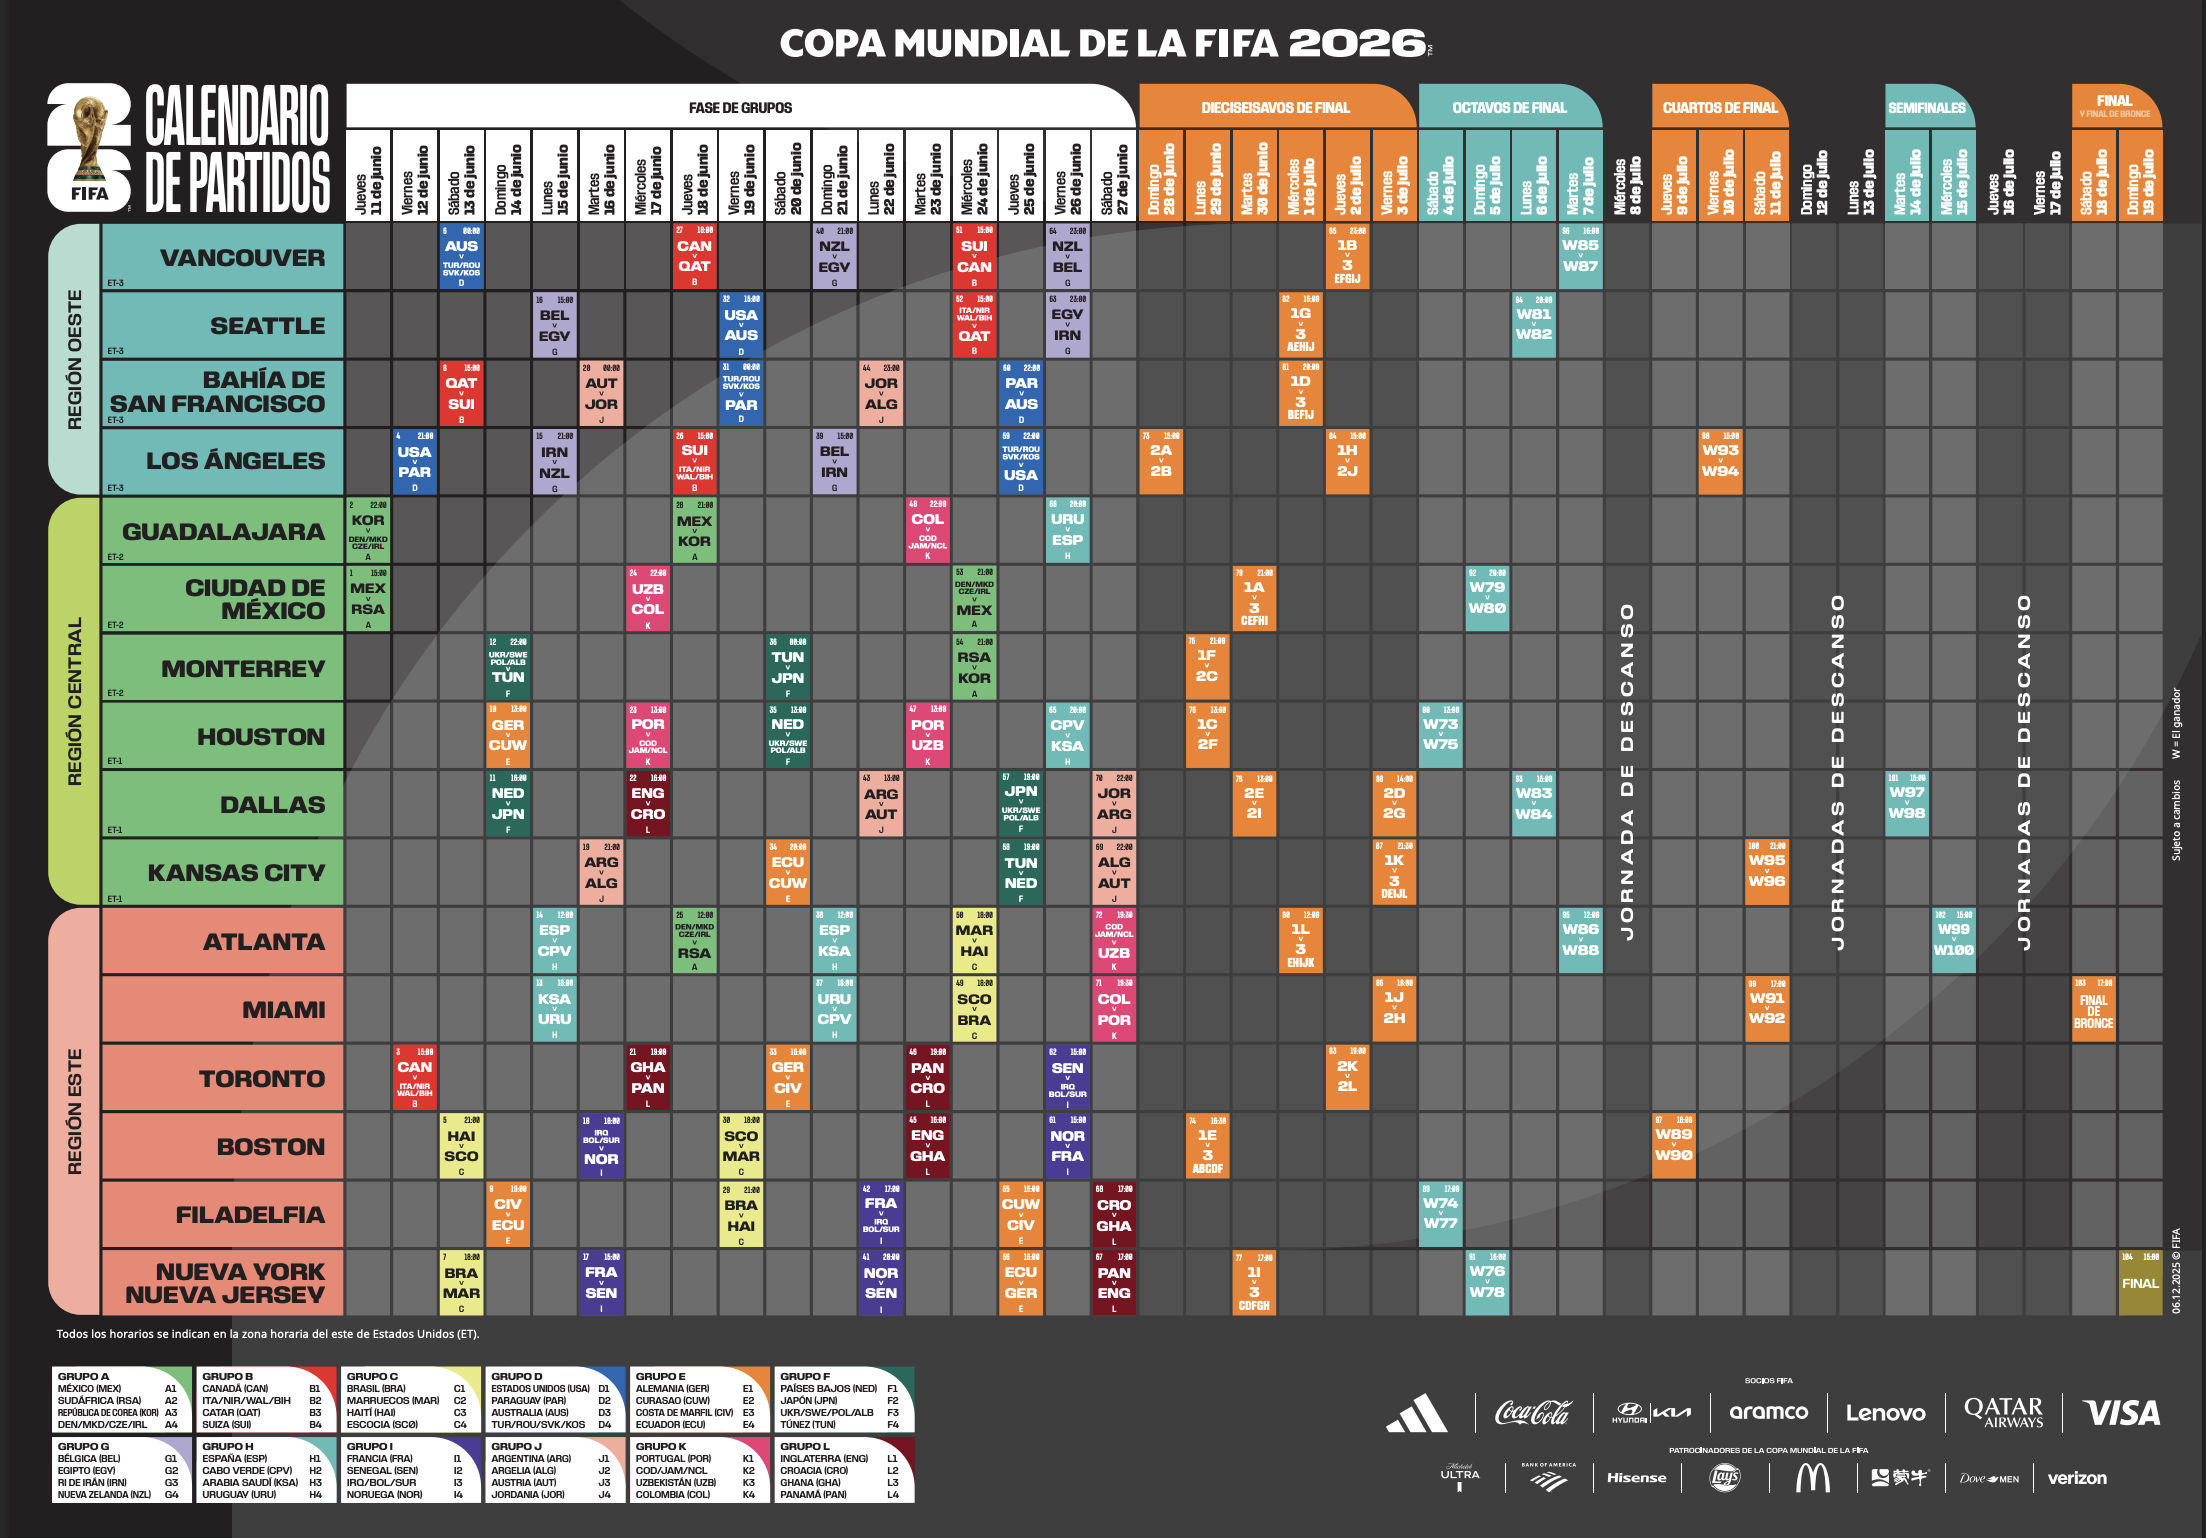Click the Hyundai Kia logo
Image resolution: width=2206 pixels, height=1538 pixels.
tap(1651, 1413)
